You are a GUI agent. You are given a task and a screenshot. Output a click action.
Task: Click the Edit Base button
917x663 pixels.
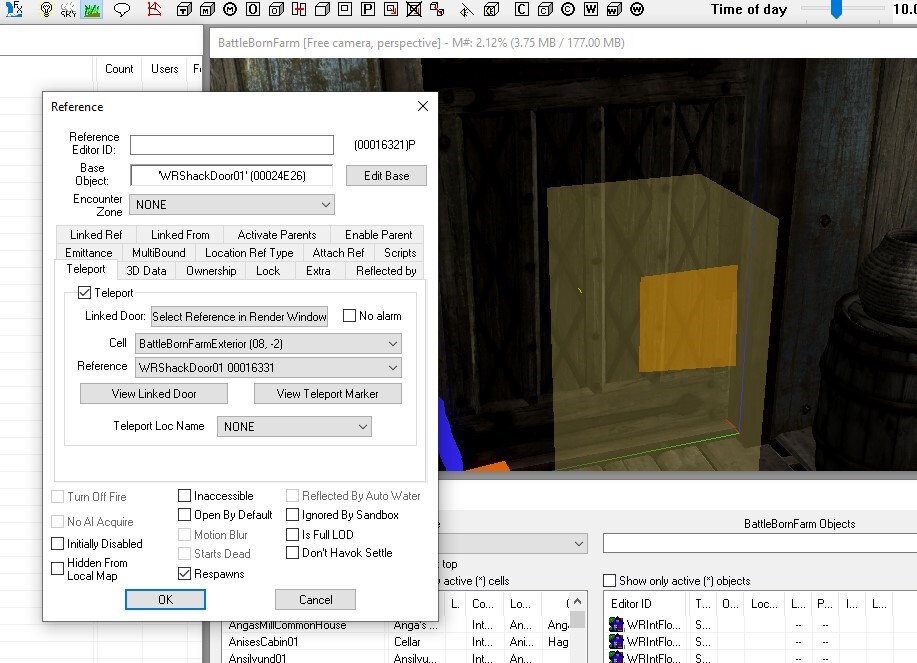click(x=386, y=175)
